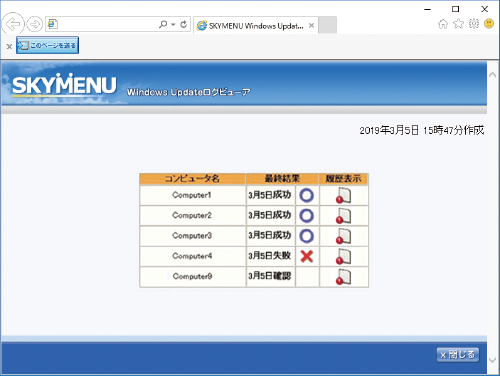Viewport: 500px width, 376px height.
Task: Click 3月5日成功 result for Computer1
Action: point(270,195)
